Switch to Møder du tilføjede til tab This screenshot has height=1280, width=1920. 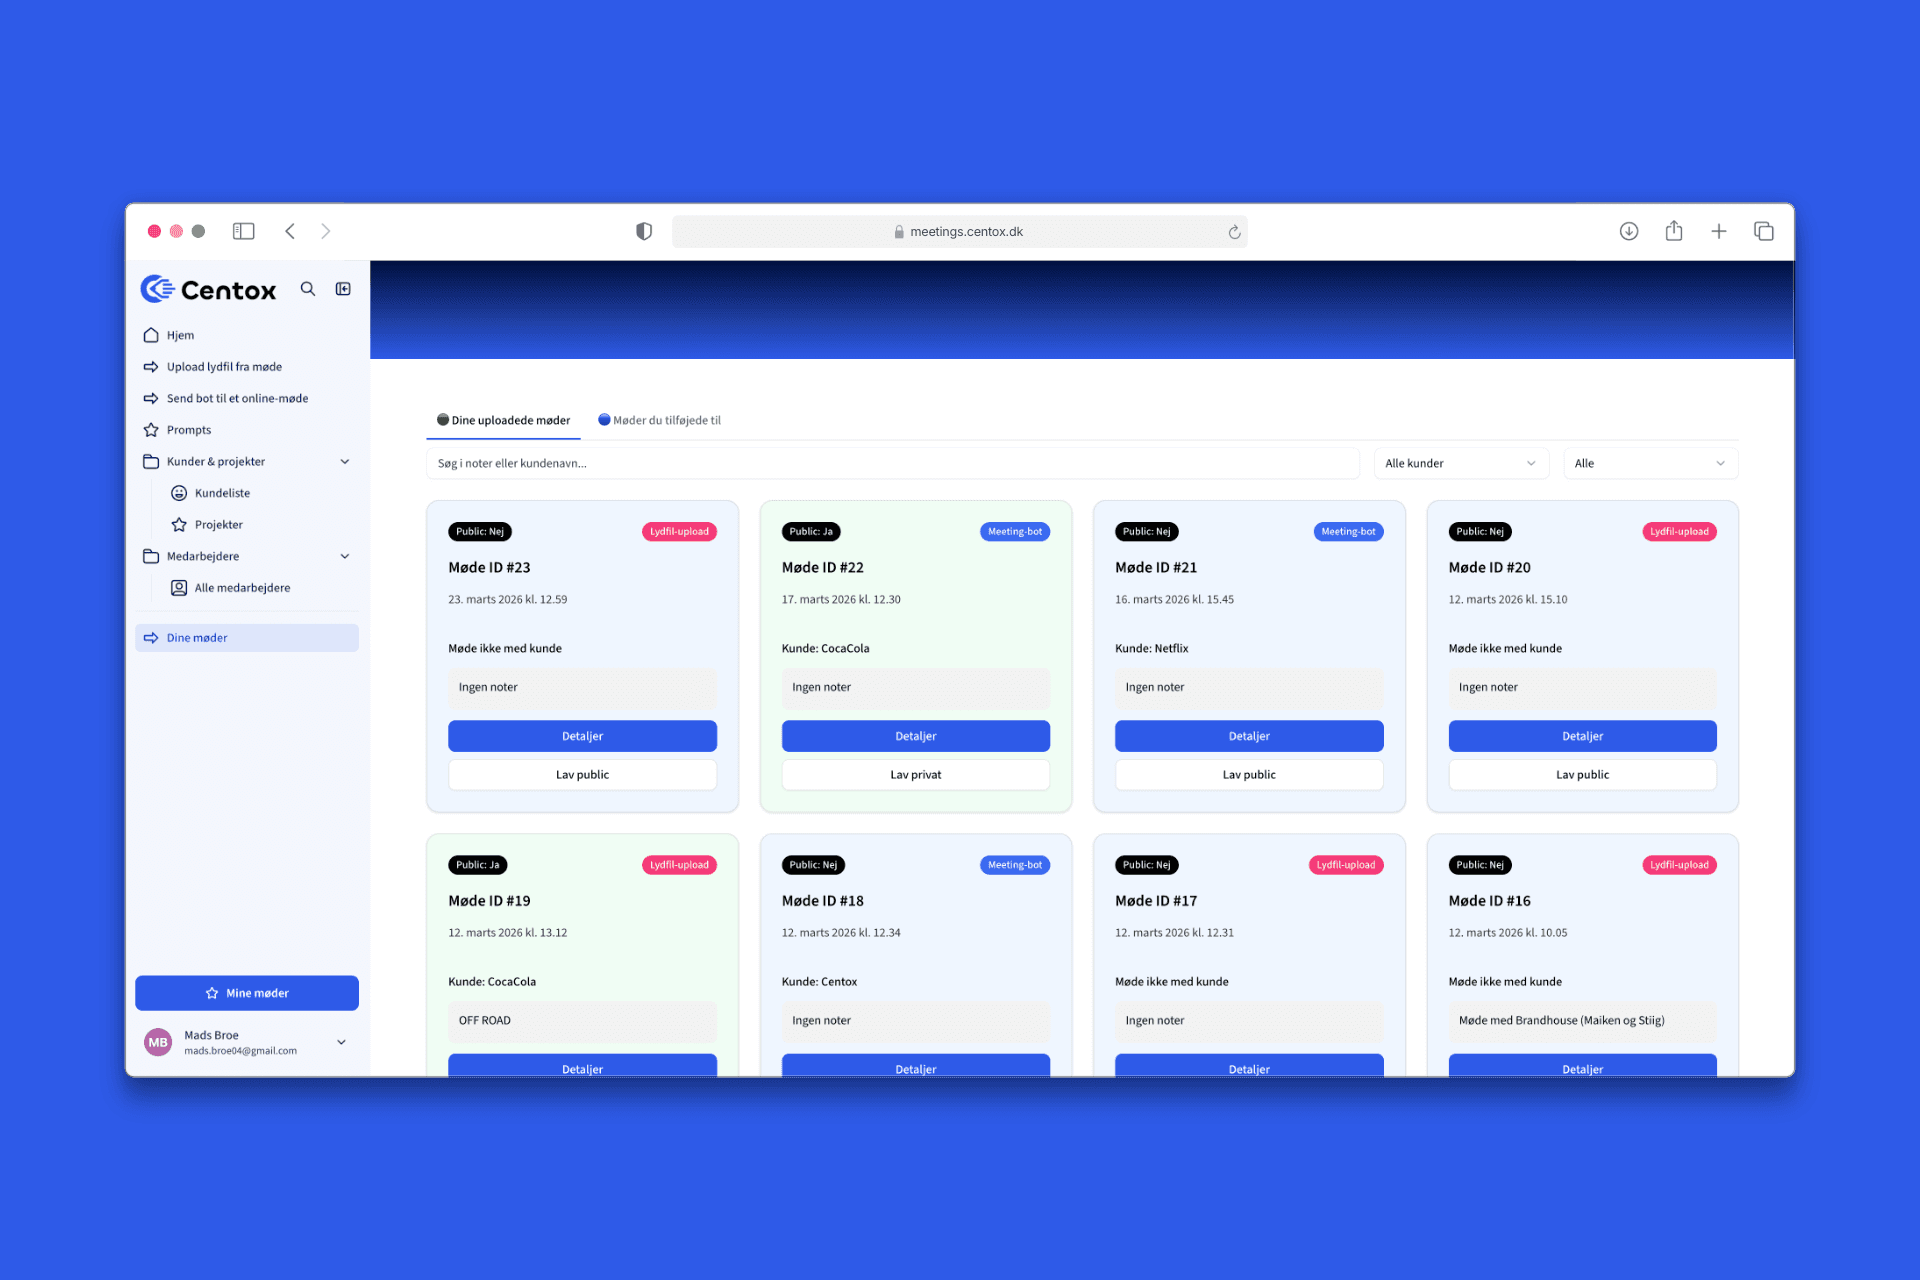pyautogui.click(x=660, y=420)
